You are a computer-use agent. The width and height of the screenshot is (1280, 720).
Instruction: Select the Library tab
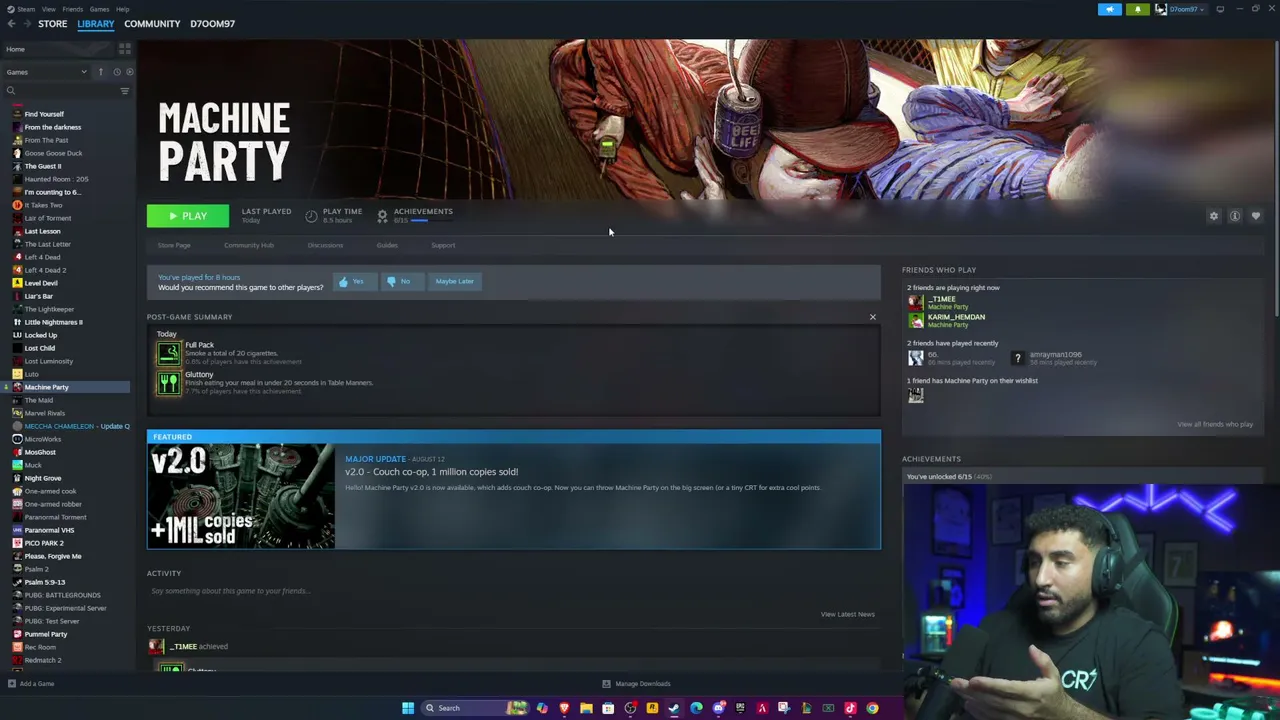tap(96, 24)
